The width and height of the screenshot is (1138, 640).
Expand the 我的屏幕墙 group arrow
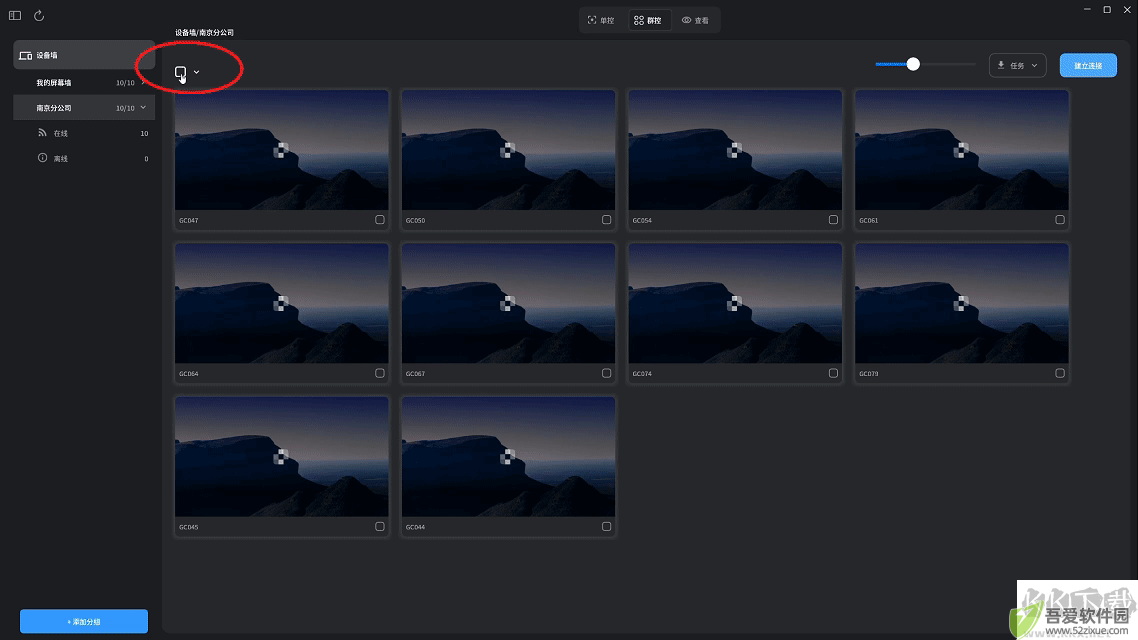(x=144, y=83)
